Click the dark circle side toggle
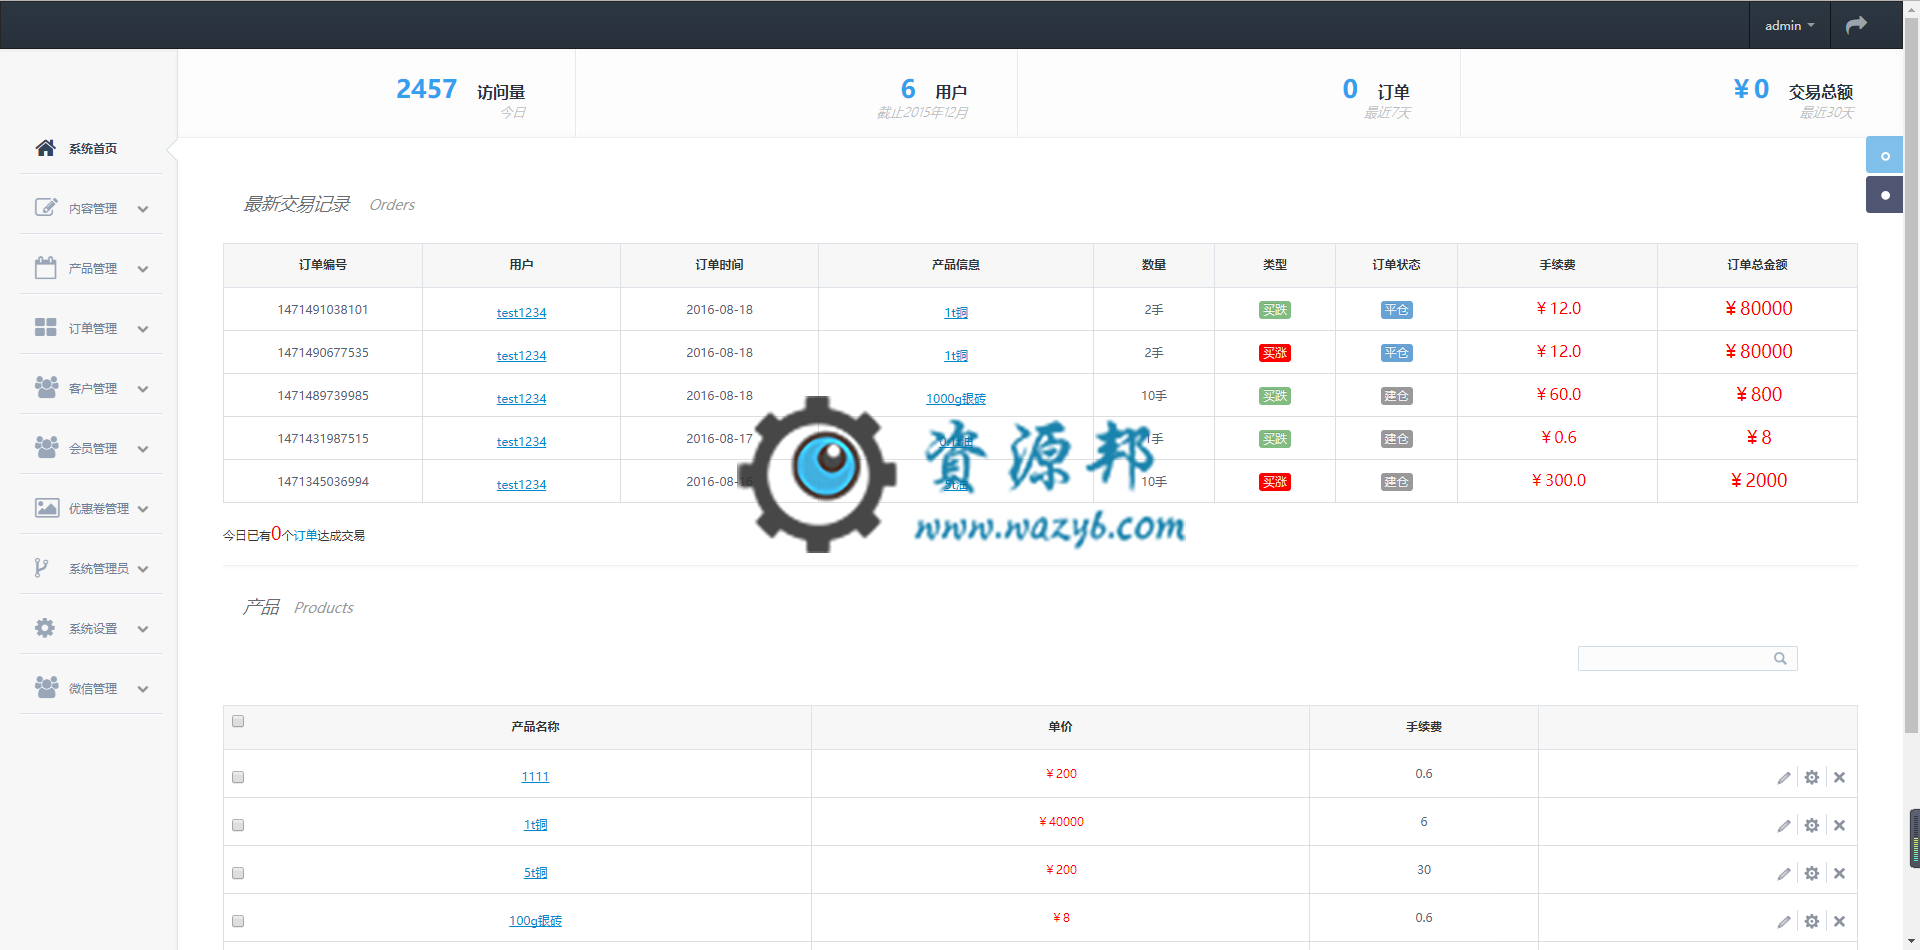This screenshot has height=950, width=1920. (1884, 194)
